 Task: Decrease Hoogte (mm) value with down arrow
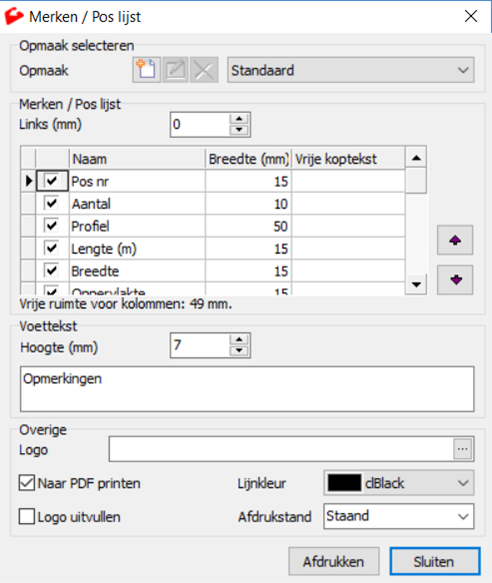click(239, 351)
